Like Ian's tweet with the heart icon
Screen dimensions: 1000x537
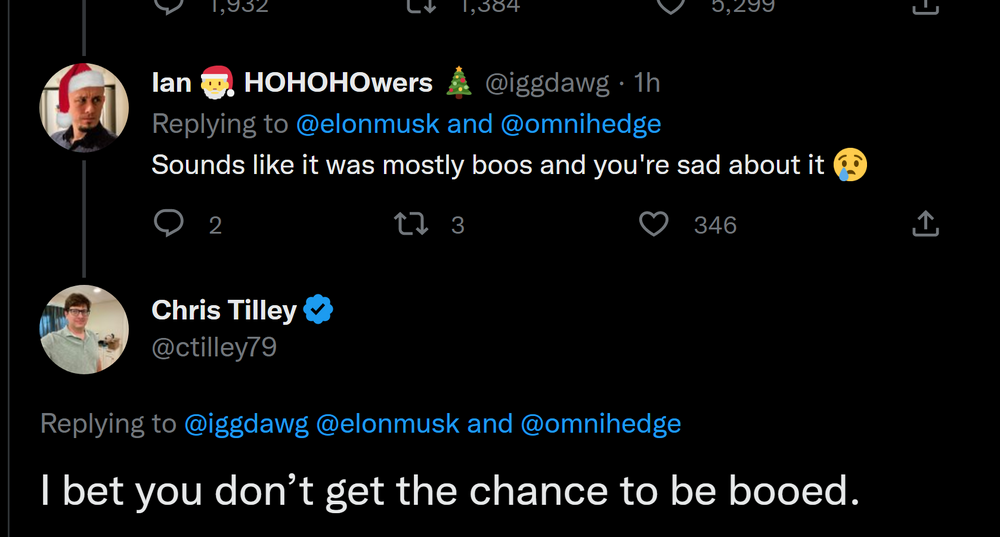(653, 225)
